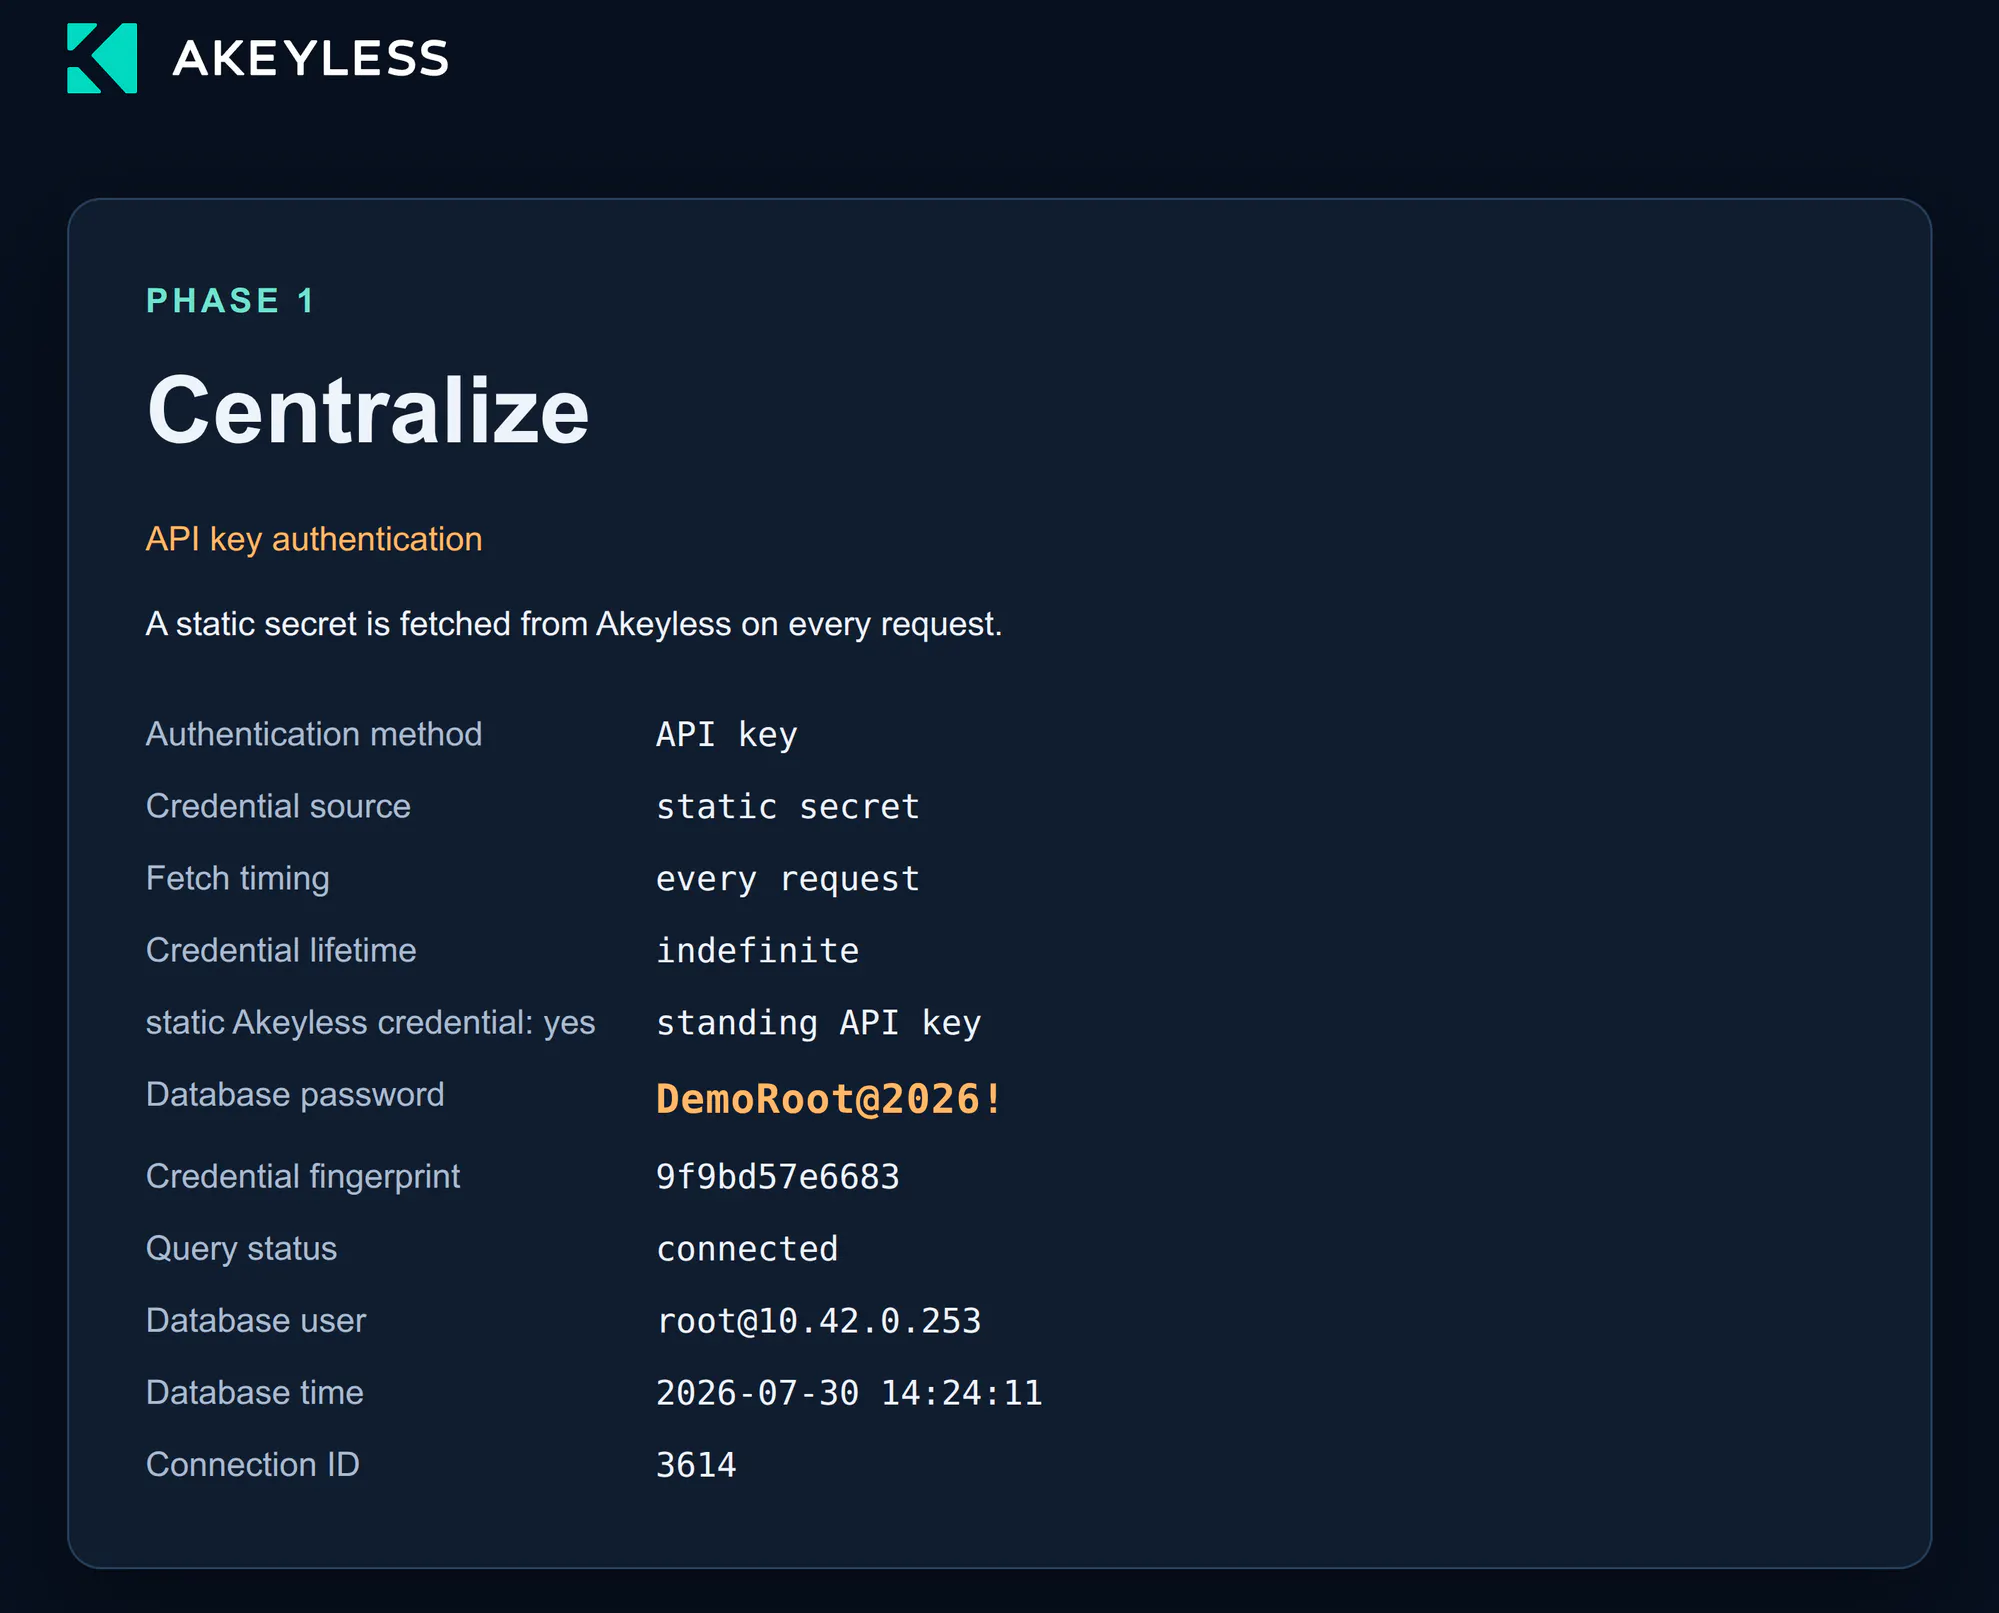The image size is (1999, 1613).
Task: Select the 'every request' value
Action: click(788, 879)
